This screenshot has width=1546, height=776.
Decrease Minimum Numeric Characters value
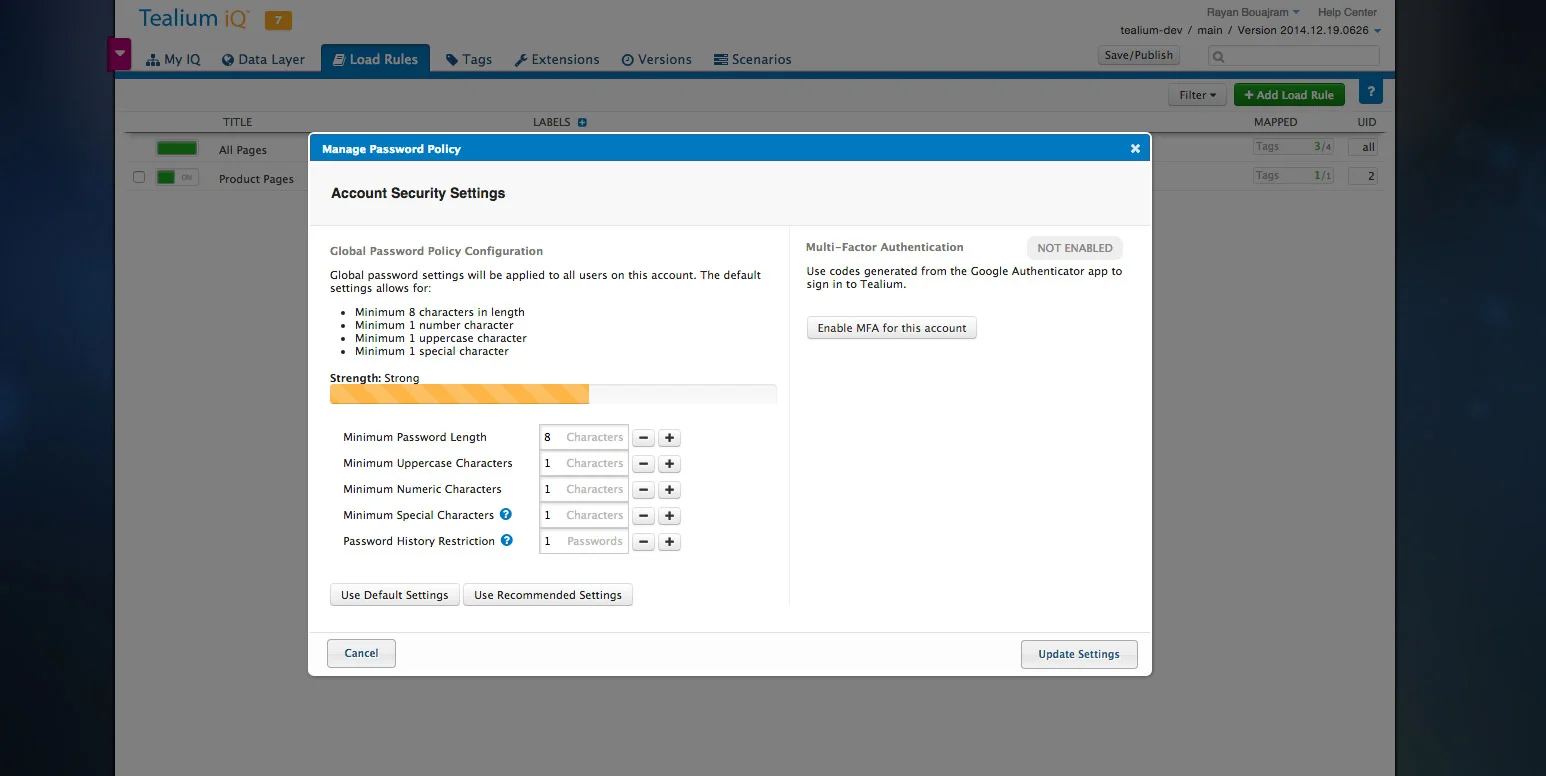click(644, 490)
